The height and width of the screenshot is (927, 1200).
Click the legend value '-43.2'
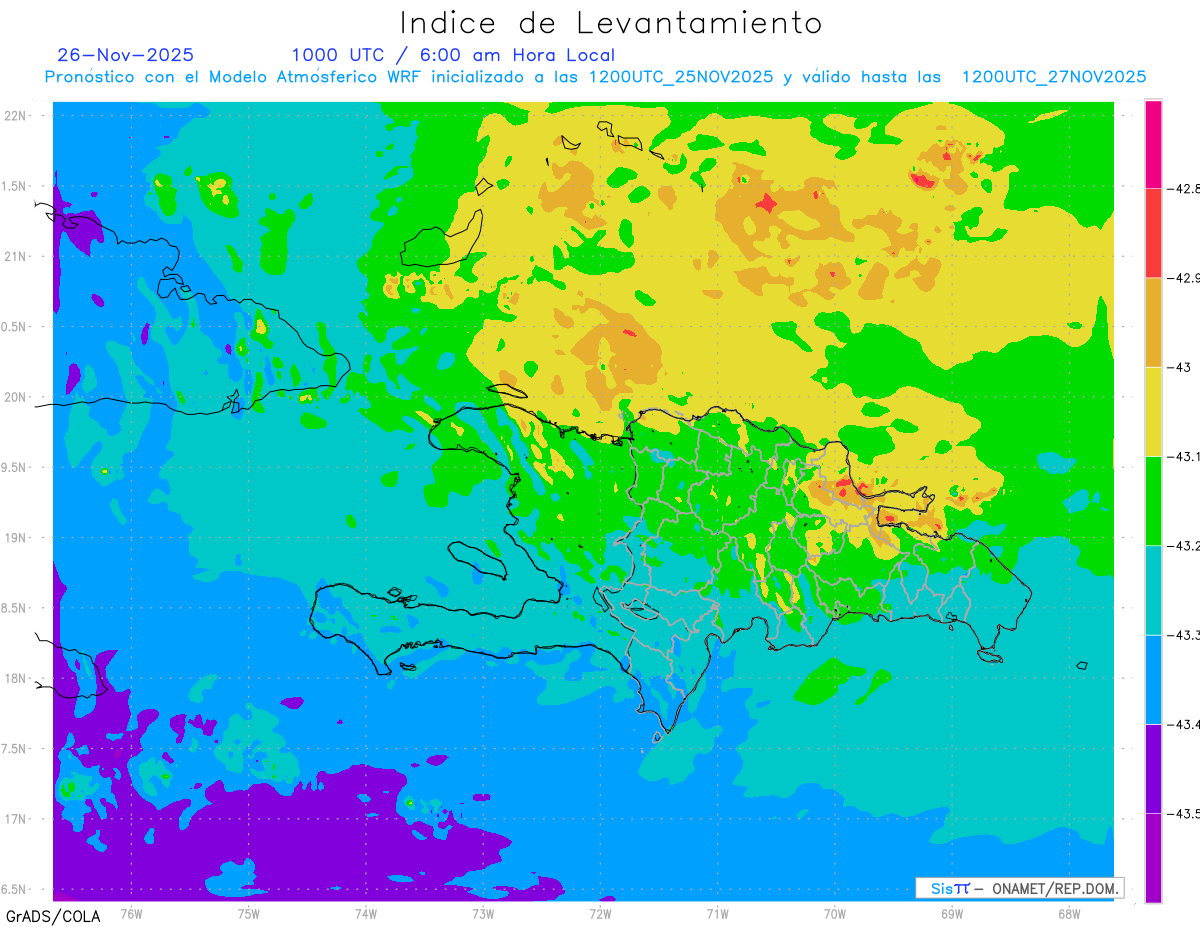(1184, 546)
